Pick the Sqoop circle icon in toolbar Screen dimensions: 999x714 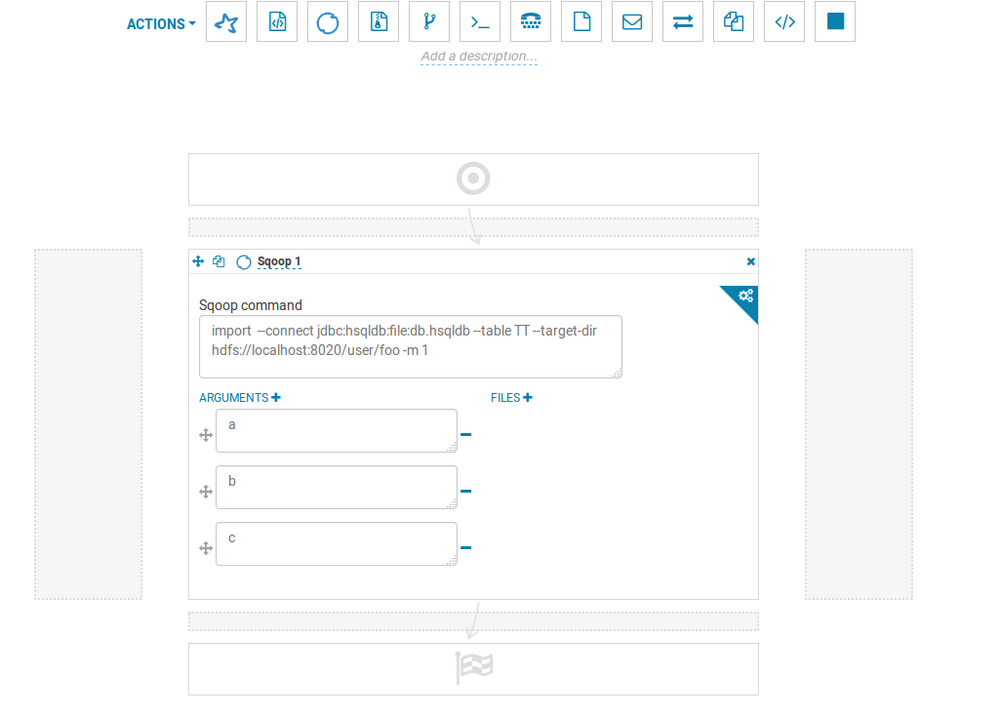click(x=328, y=22)
